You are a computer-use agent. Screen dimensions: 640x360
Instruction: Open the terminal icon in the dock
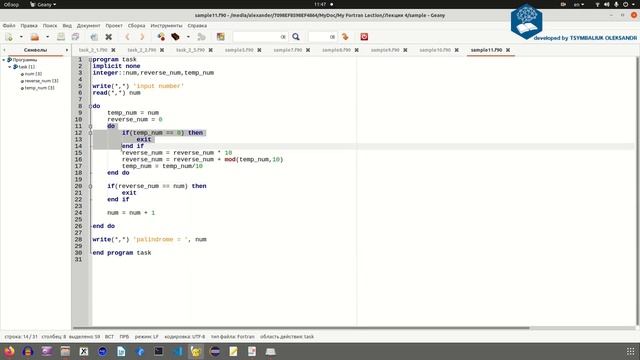159,351
